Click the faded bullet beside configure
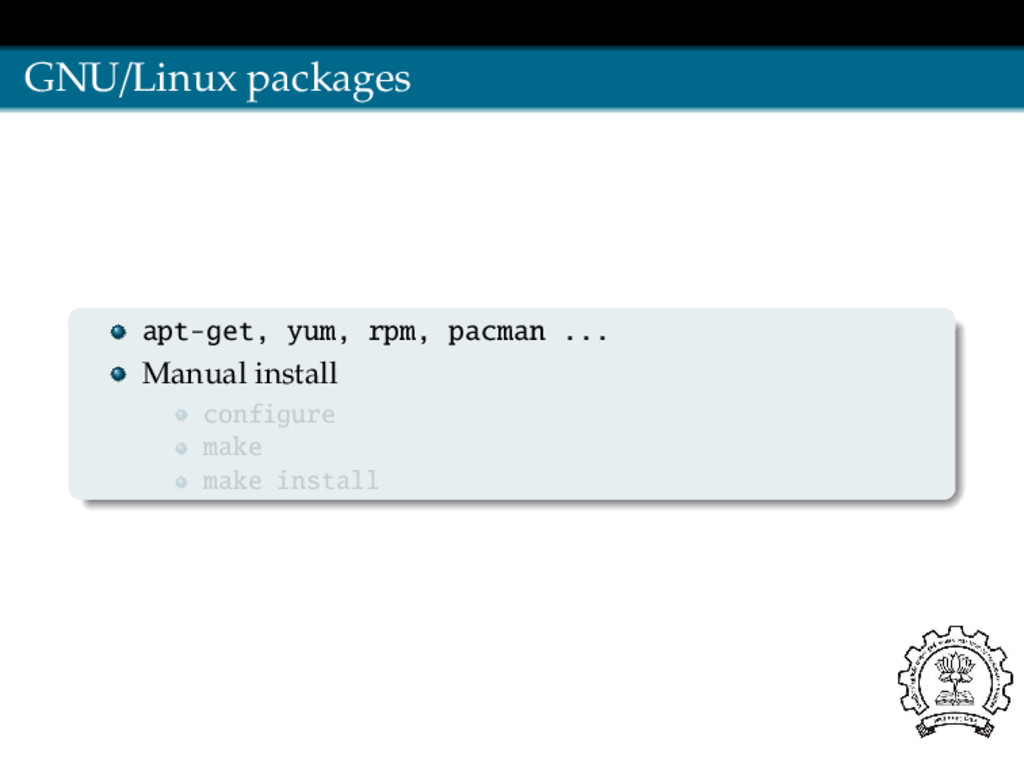 coord(182,415)
